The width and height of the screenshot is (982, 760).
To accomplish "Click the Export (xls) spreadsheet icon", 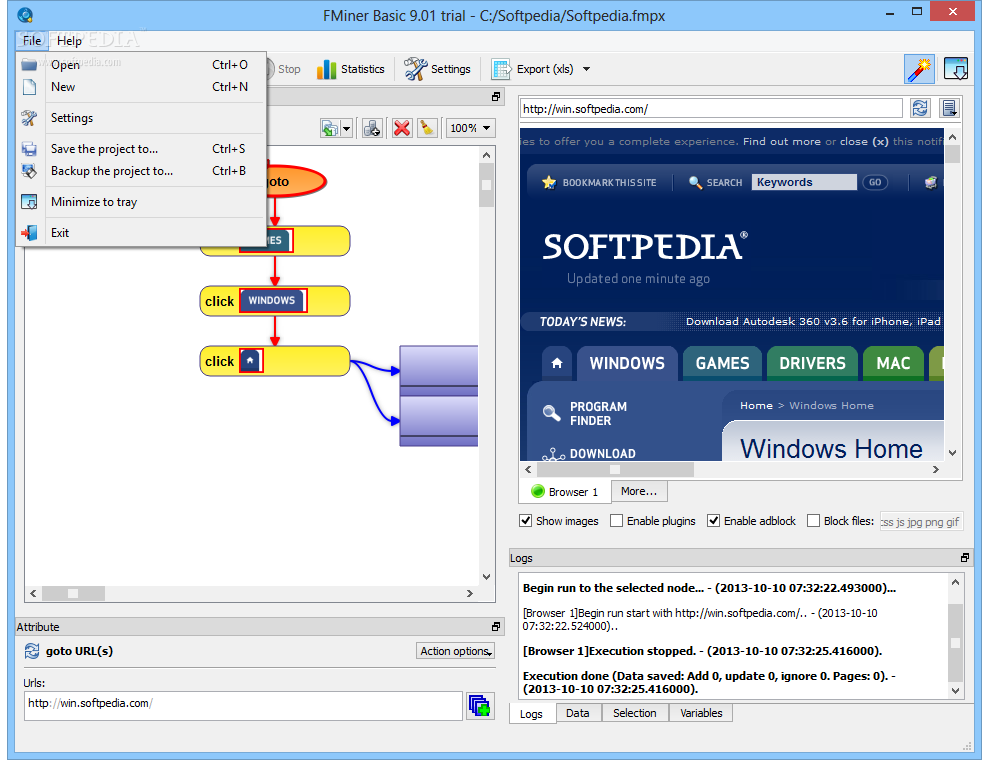I will pos(501,69).
